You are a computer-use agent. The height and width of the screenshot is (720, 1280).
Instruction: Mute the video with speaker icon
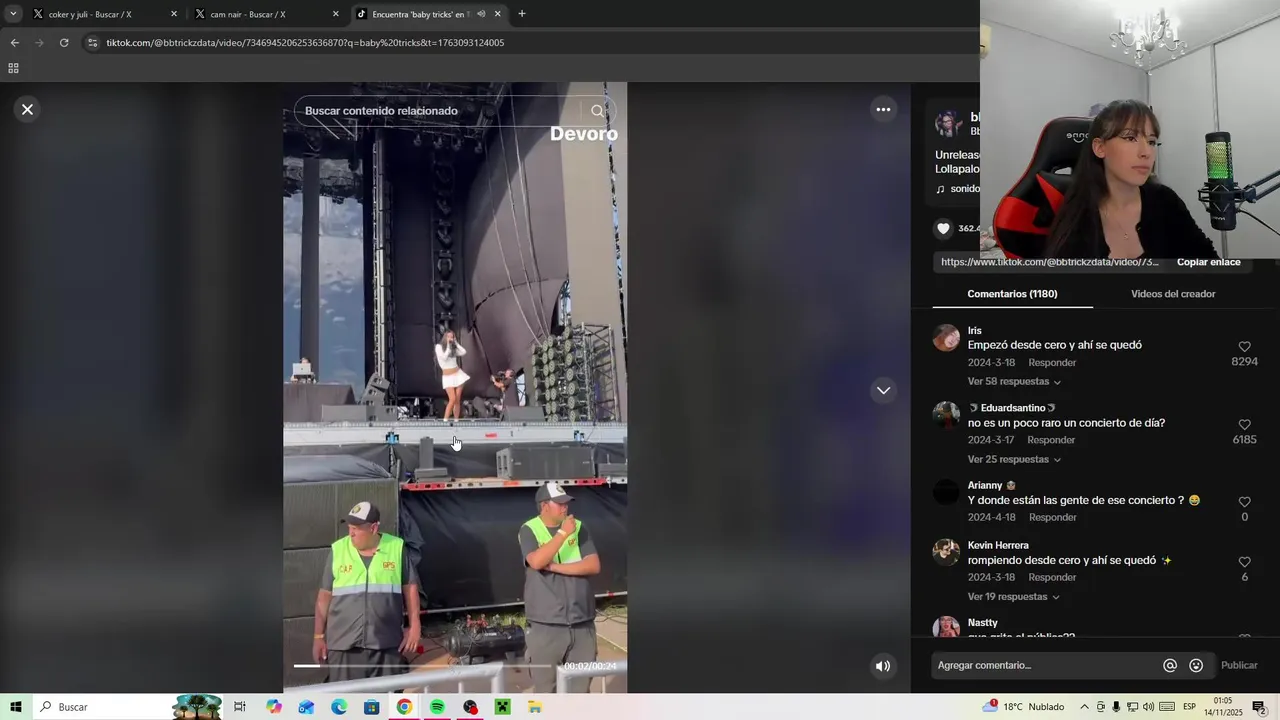point(883,666)
